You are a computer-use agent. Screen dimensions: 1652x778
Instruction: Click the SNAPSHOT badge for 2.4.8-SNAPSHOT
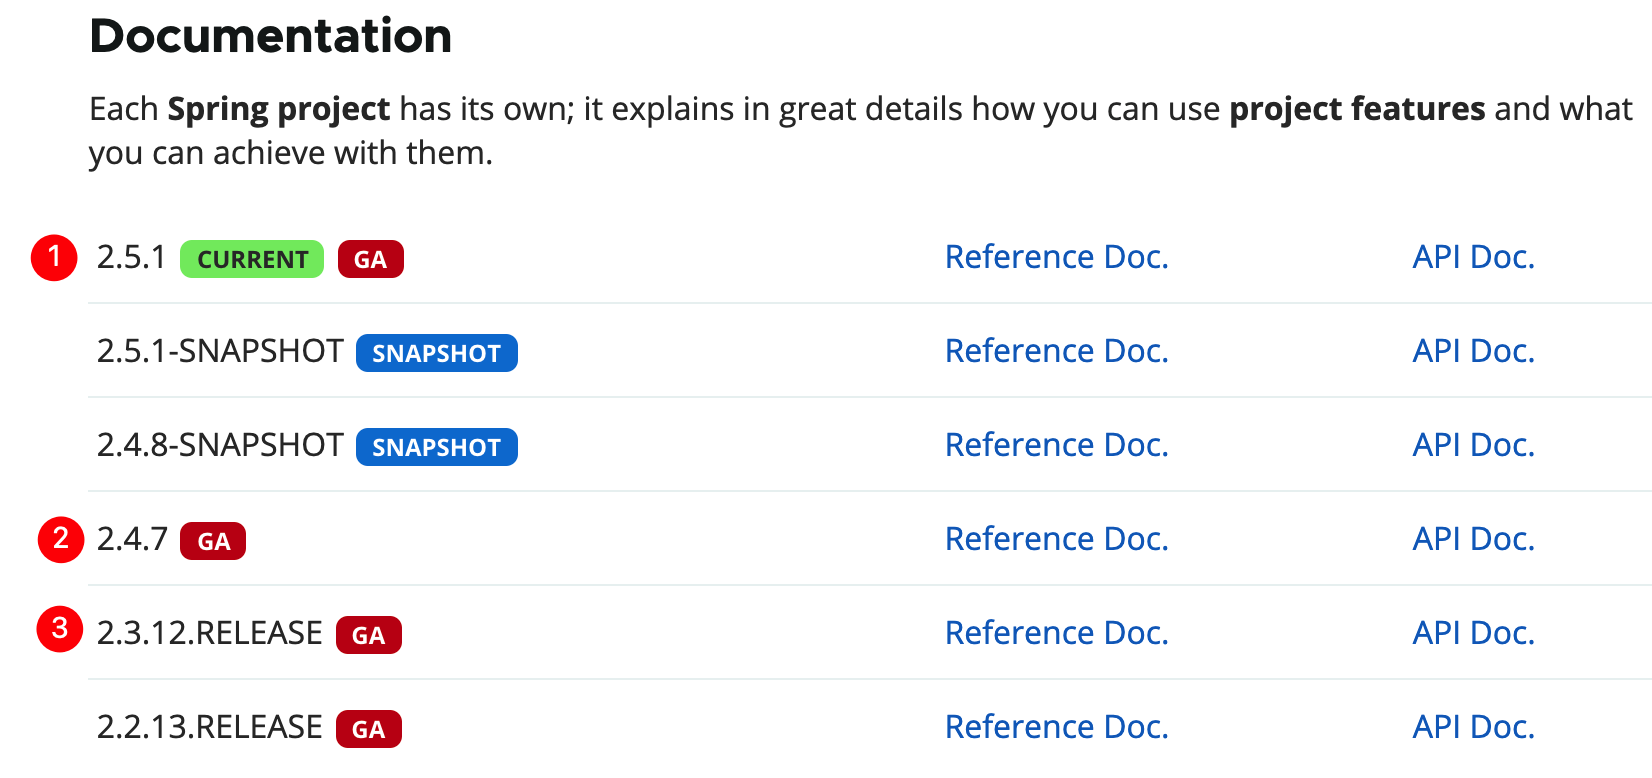pos(437,447)
